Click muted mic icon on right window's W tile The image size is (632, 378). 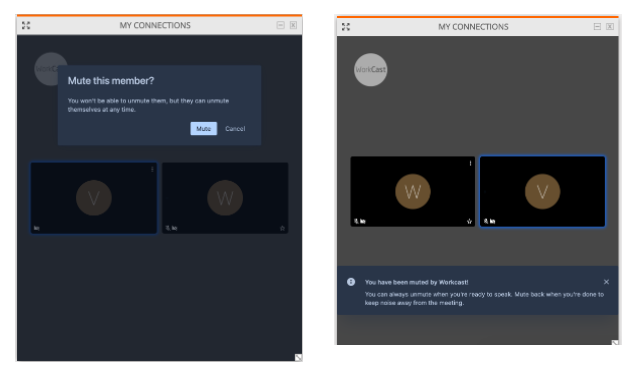point(356,221)
